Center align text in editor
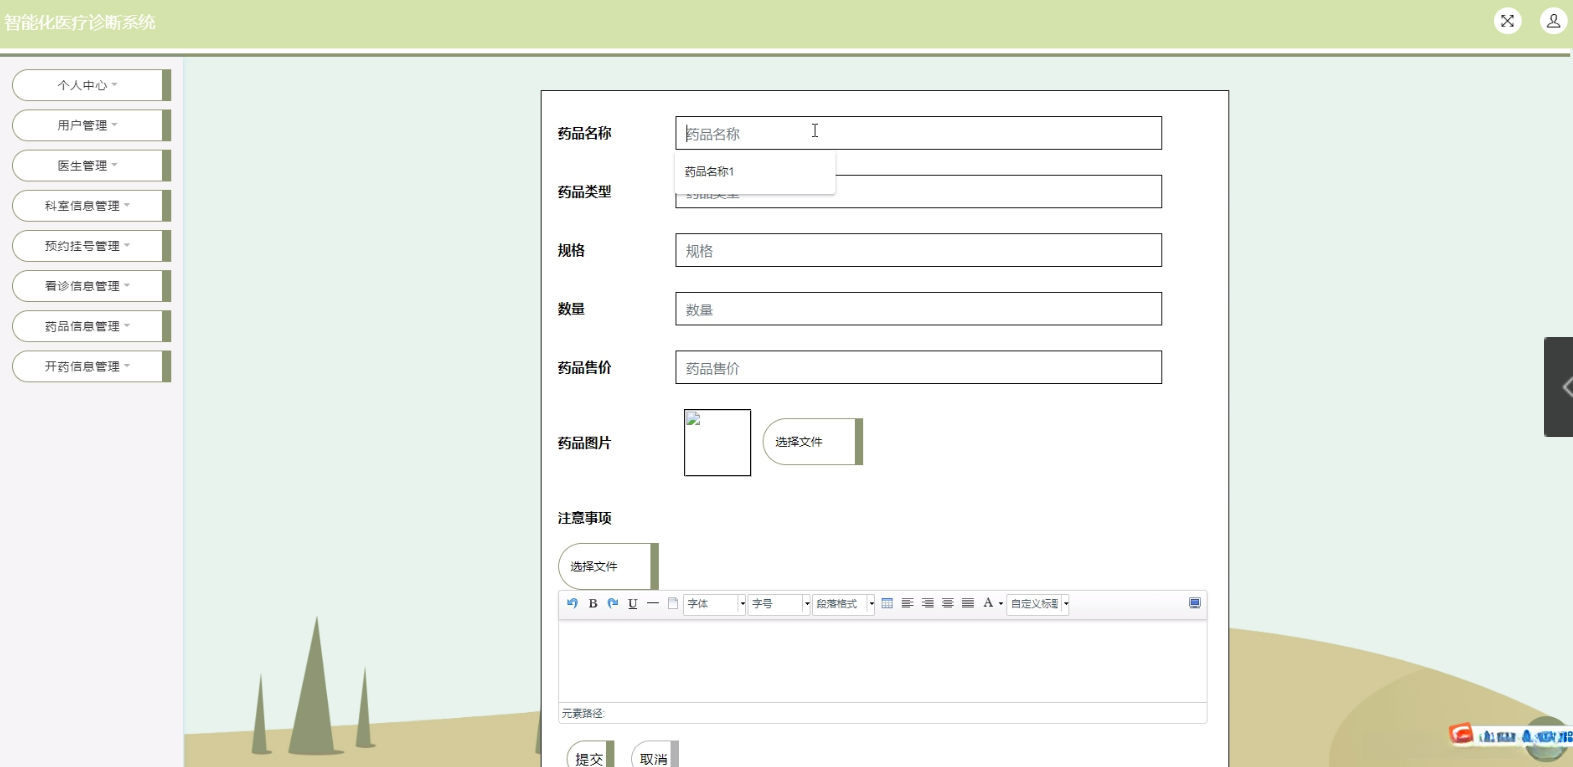 (948, 603)
